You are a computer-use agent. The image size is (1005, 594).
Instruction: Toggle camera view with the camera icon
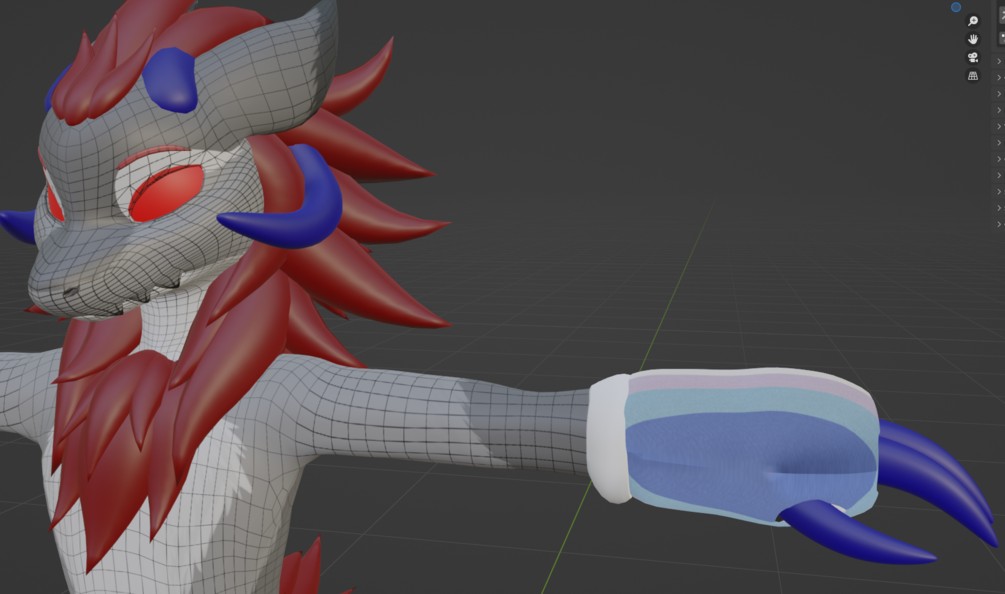(x=973, y=58)
